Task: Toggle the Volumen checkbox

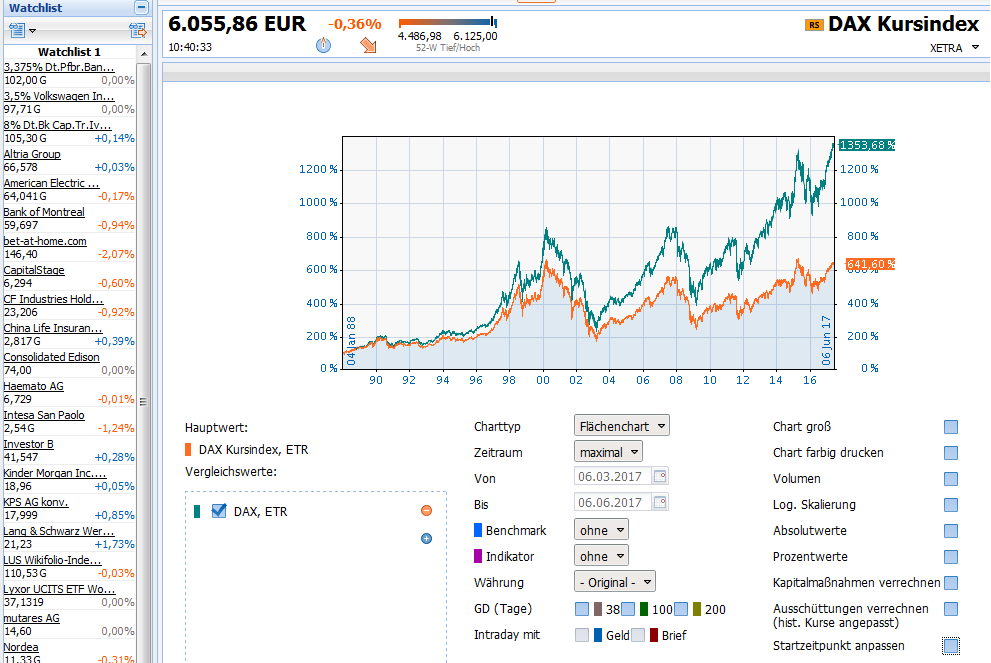Action: pyautogui.click(x=951, y=479)
